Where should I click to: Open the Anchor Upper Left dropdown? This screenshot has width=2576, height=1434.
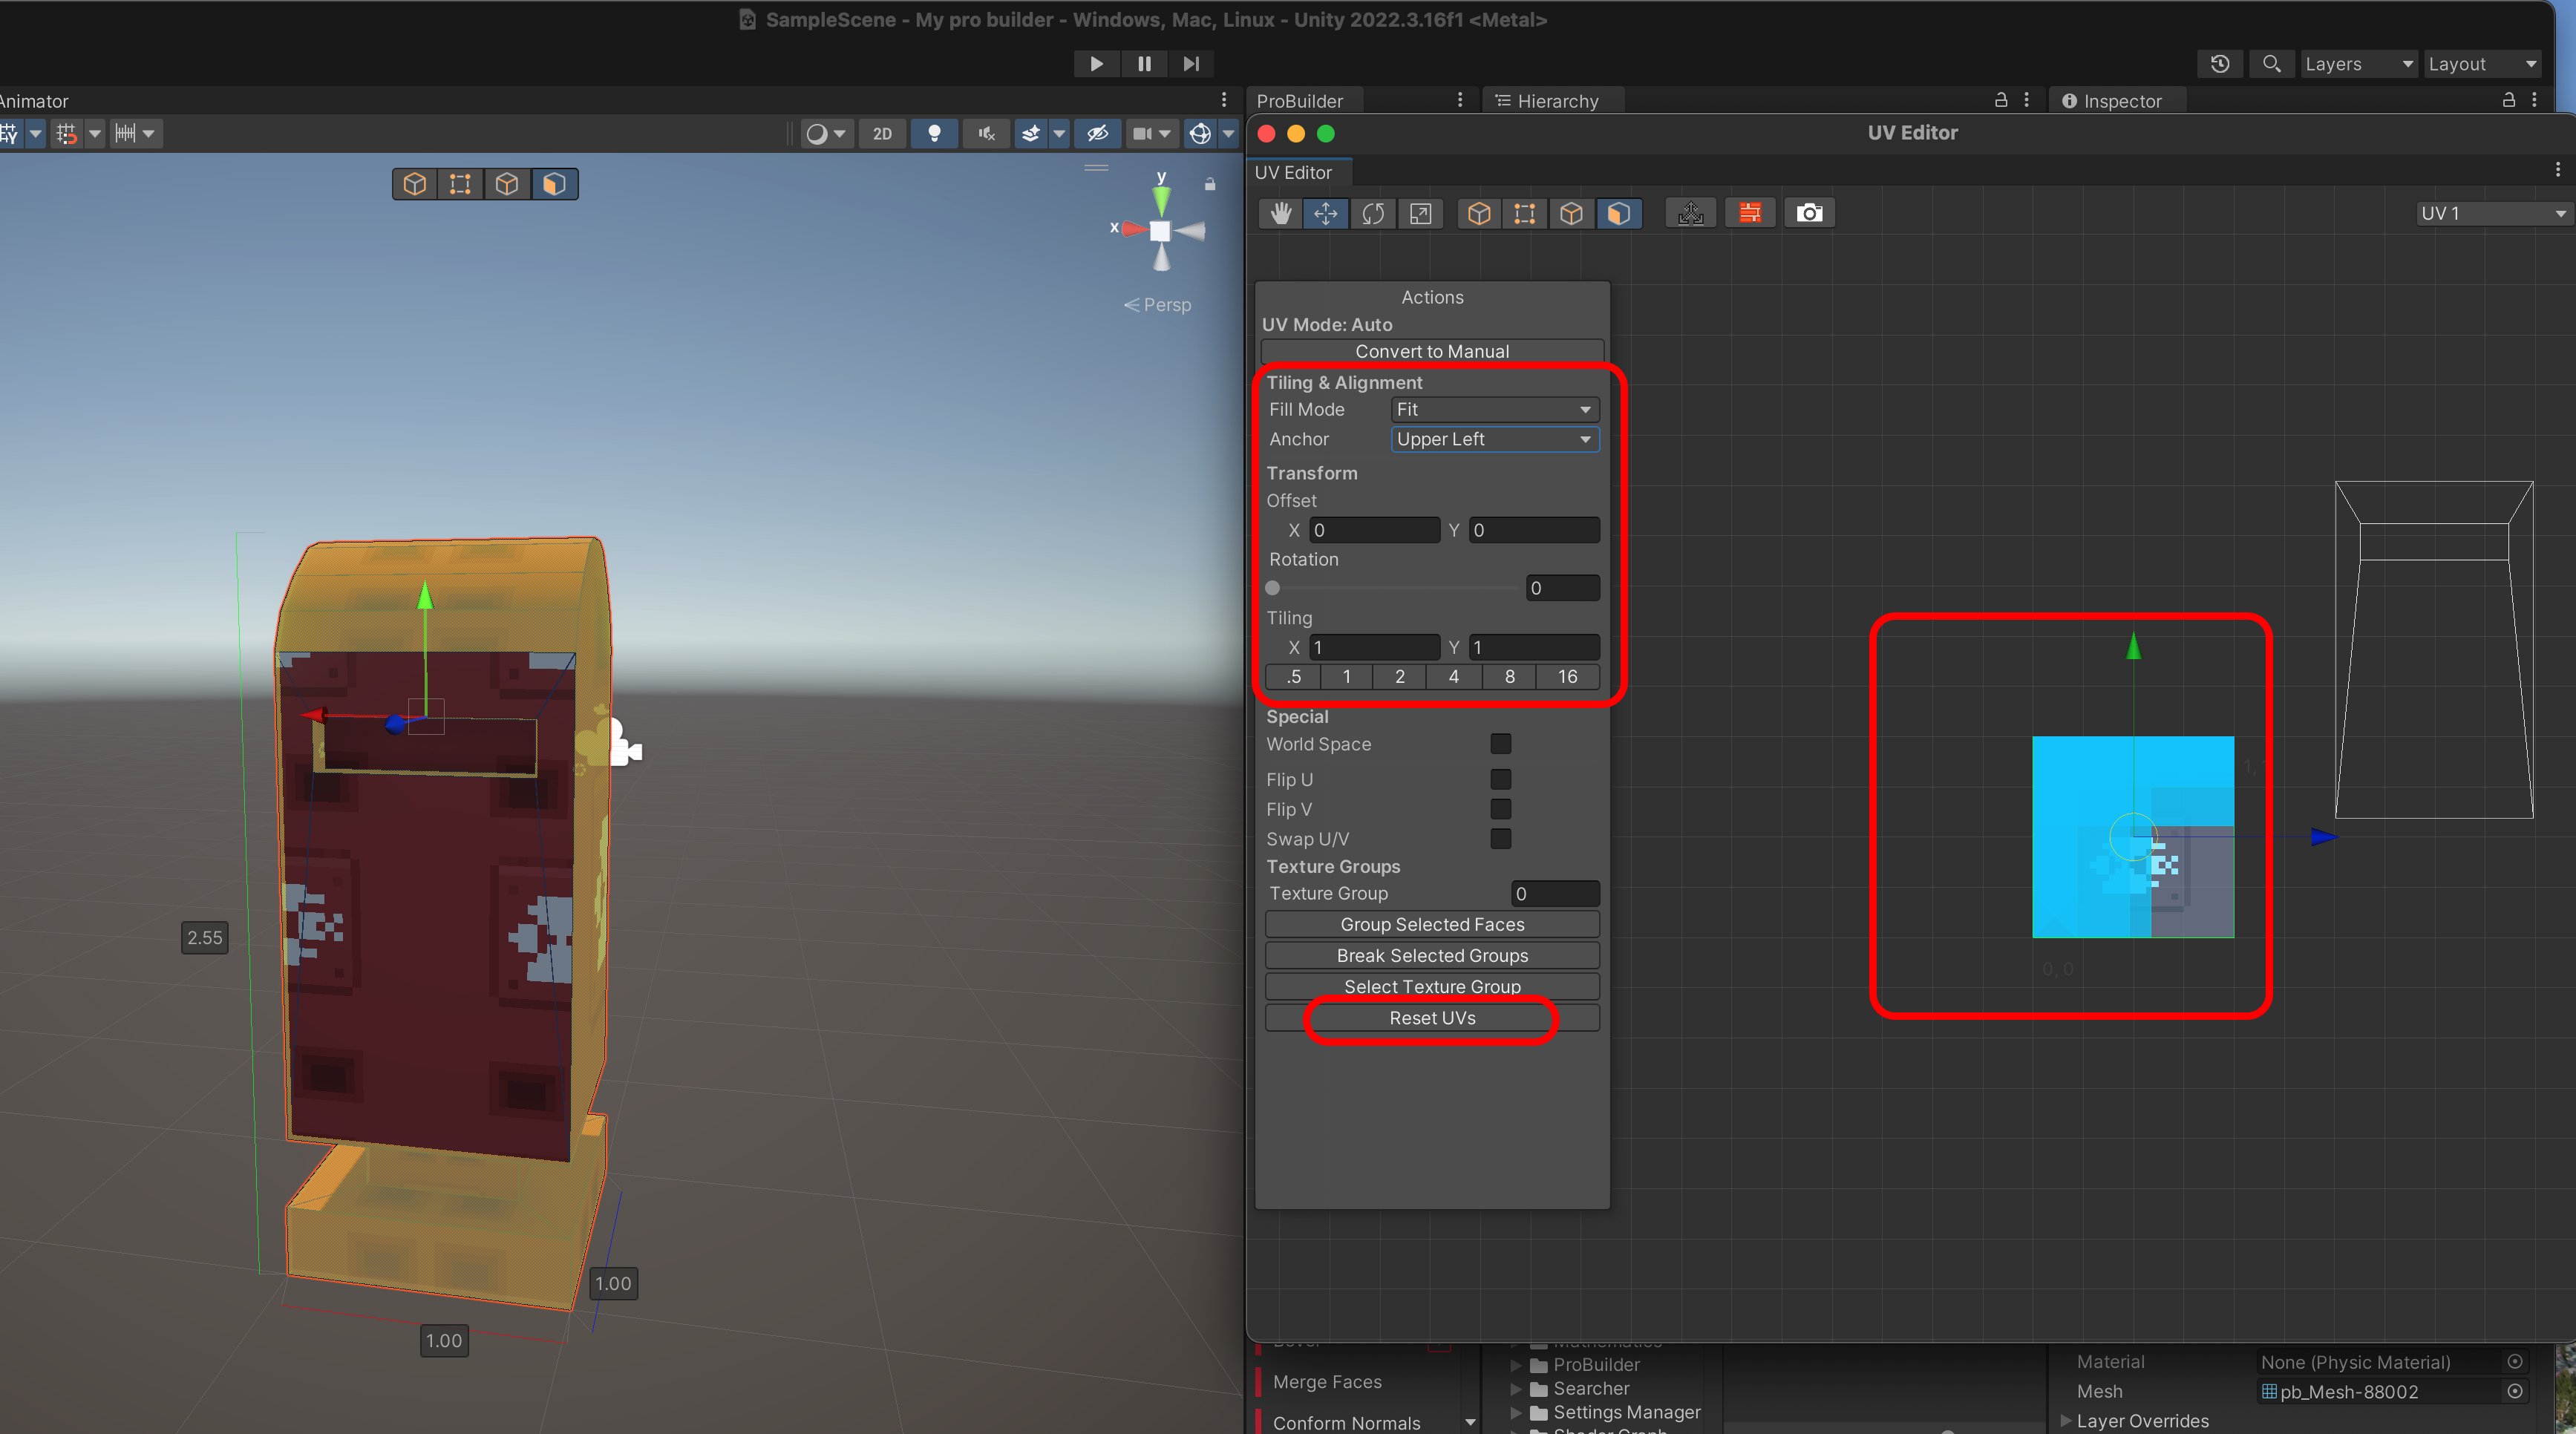[x=1494, y=439]
